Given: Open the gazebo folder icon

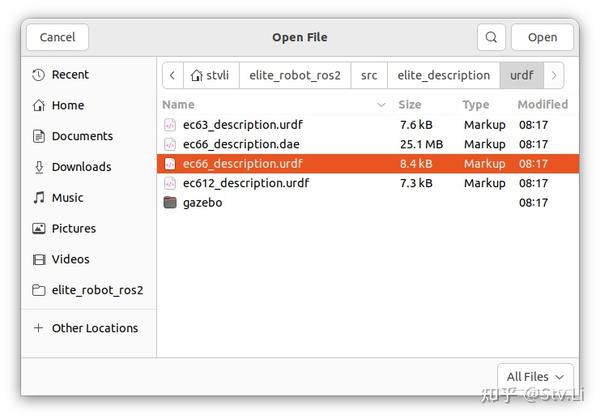Looking at the screenshot, I should click(x=170, y=202).
